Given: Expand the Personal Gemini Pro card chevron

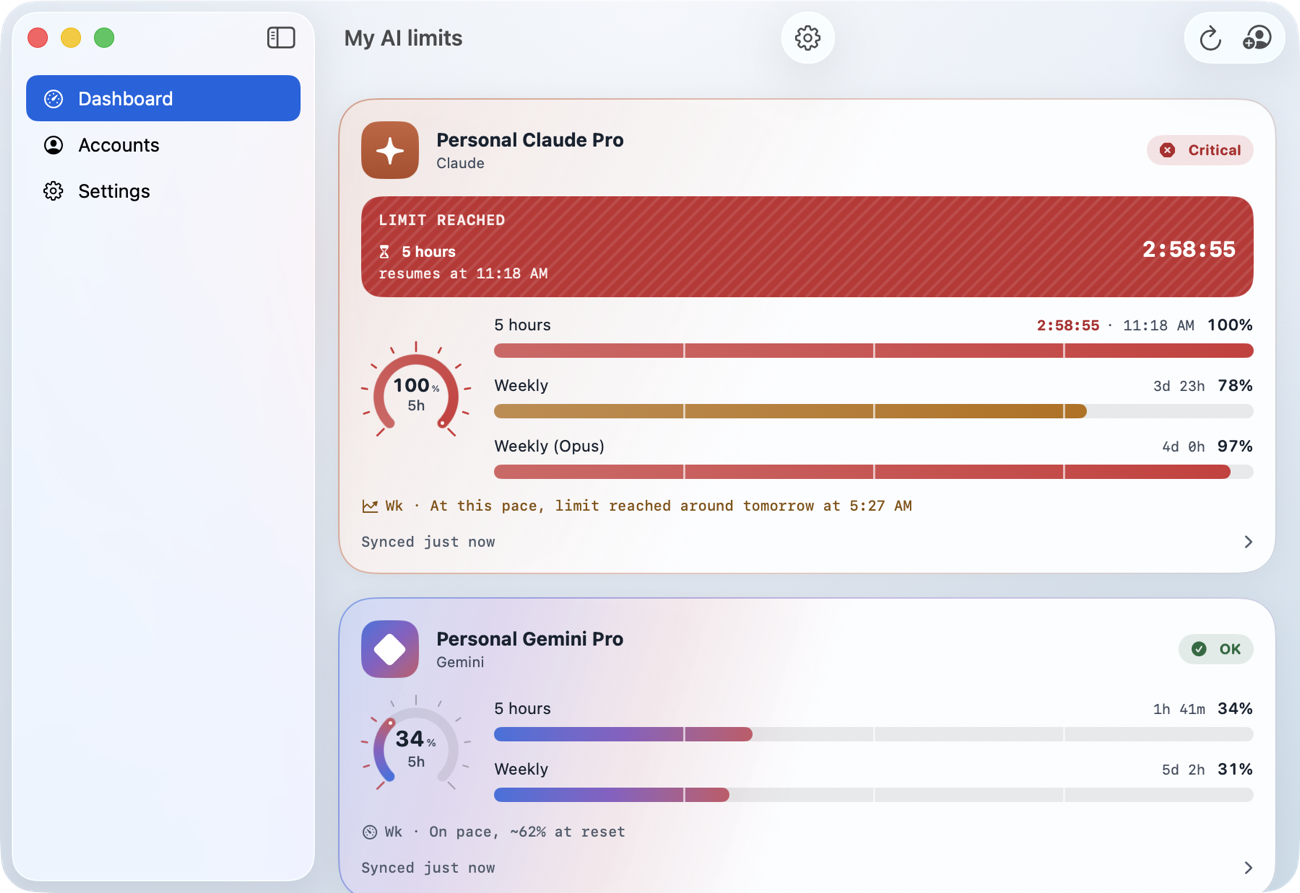Looking at the screenshot, I should click(1248, 868).
